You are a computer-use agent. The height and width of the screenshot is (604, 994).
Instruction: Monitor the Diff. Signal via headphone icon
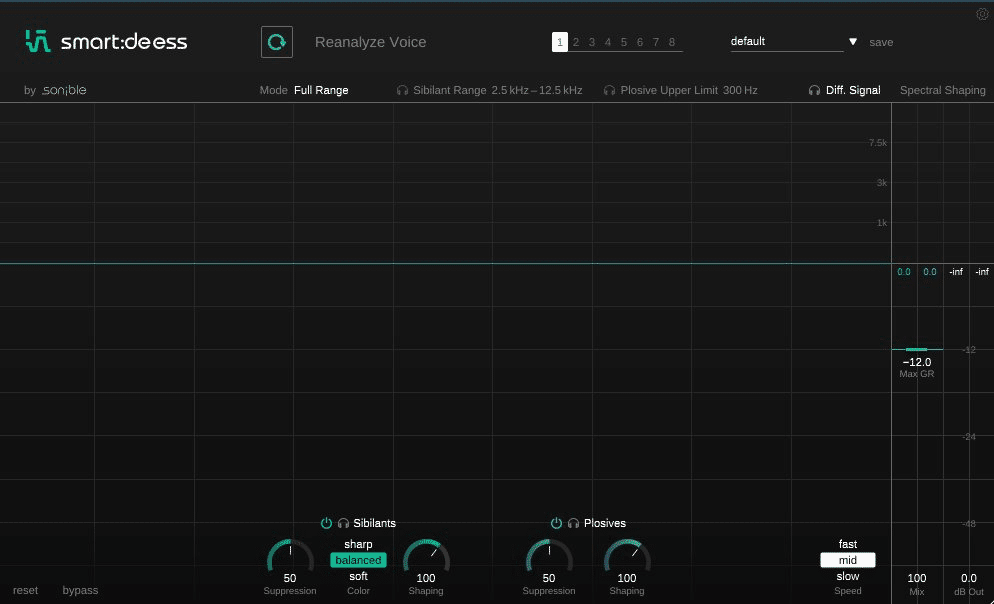[814, 89]
